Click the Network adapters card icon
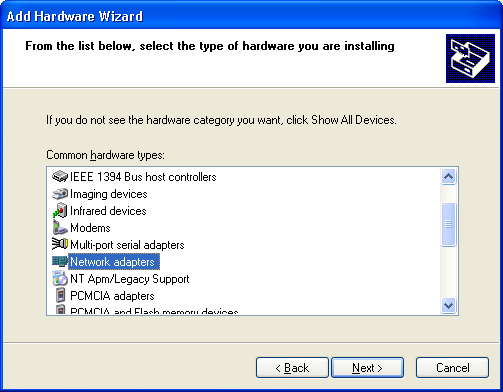 pyautogui.click(x=60, y=262)
